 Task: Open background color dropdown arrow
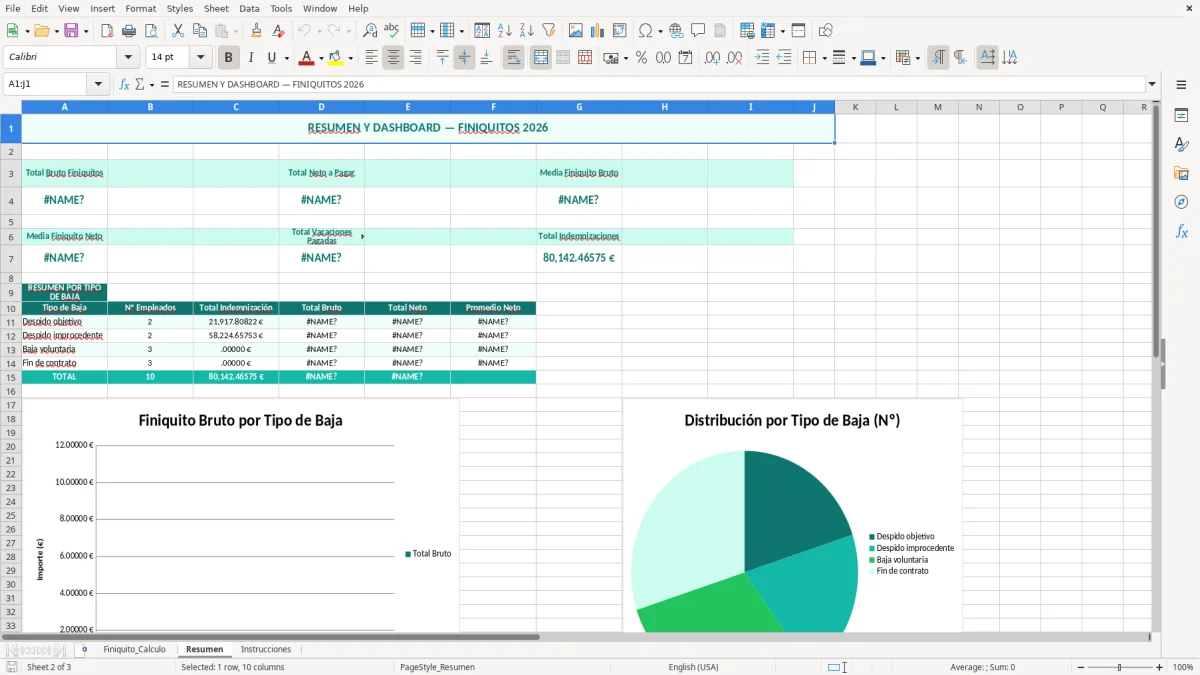350,58
